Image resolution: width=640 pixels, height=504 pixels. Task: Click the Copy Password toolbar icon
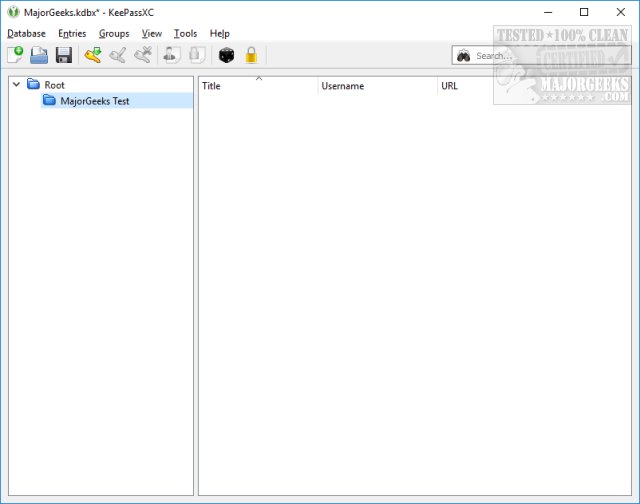196,56
